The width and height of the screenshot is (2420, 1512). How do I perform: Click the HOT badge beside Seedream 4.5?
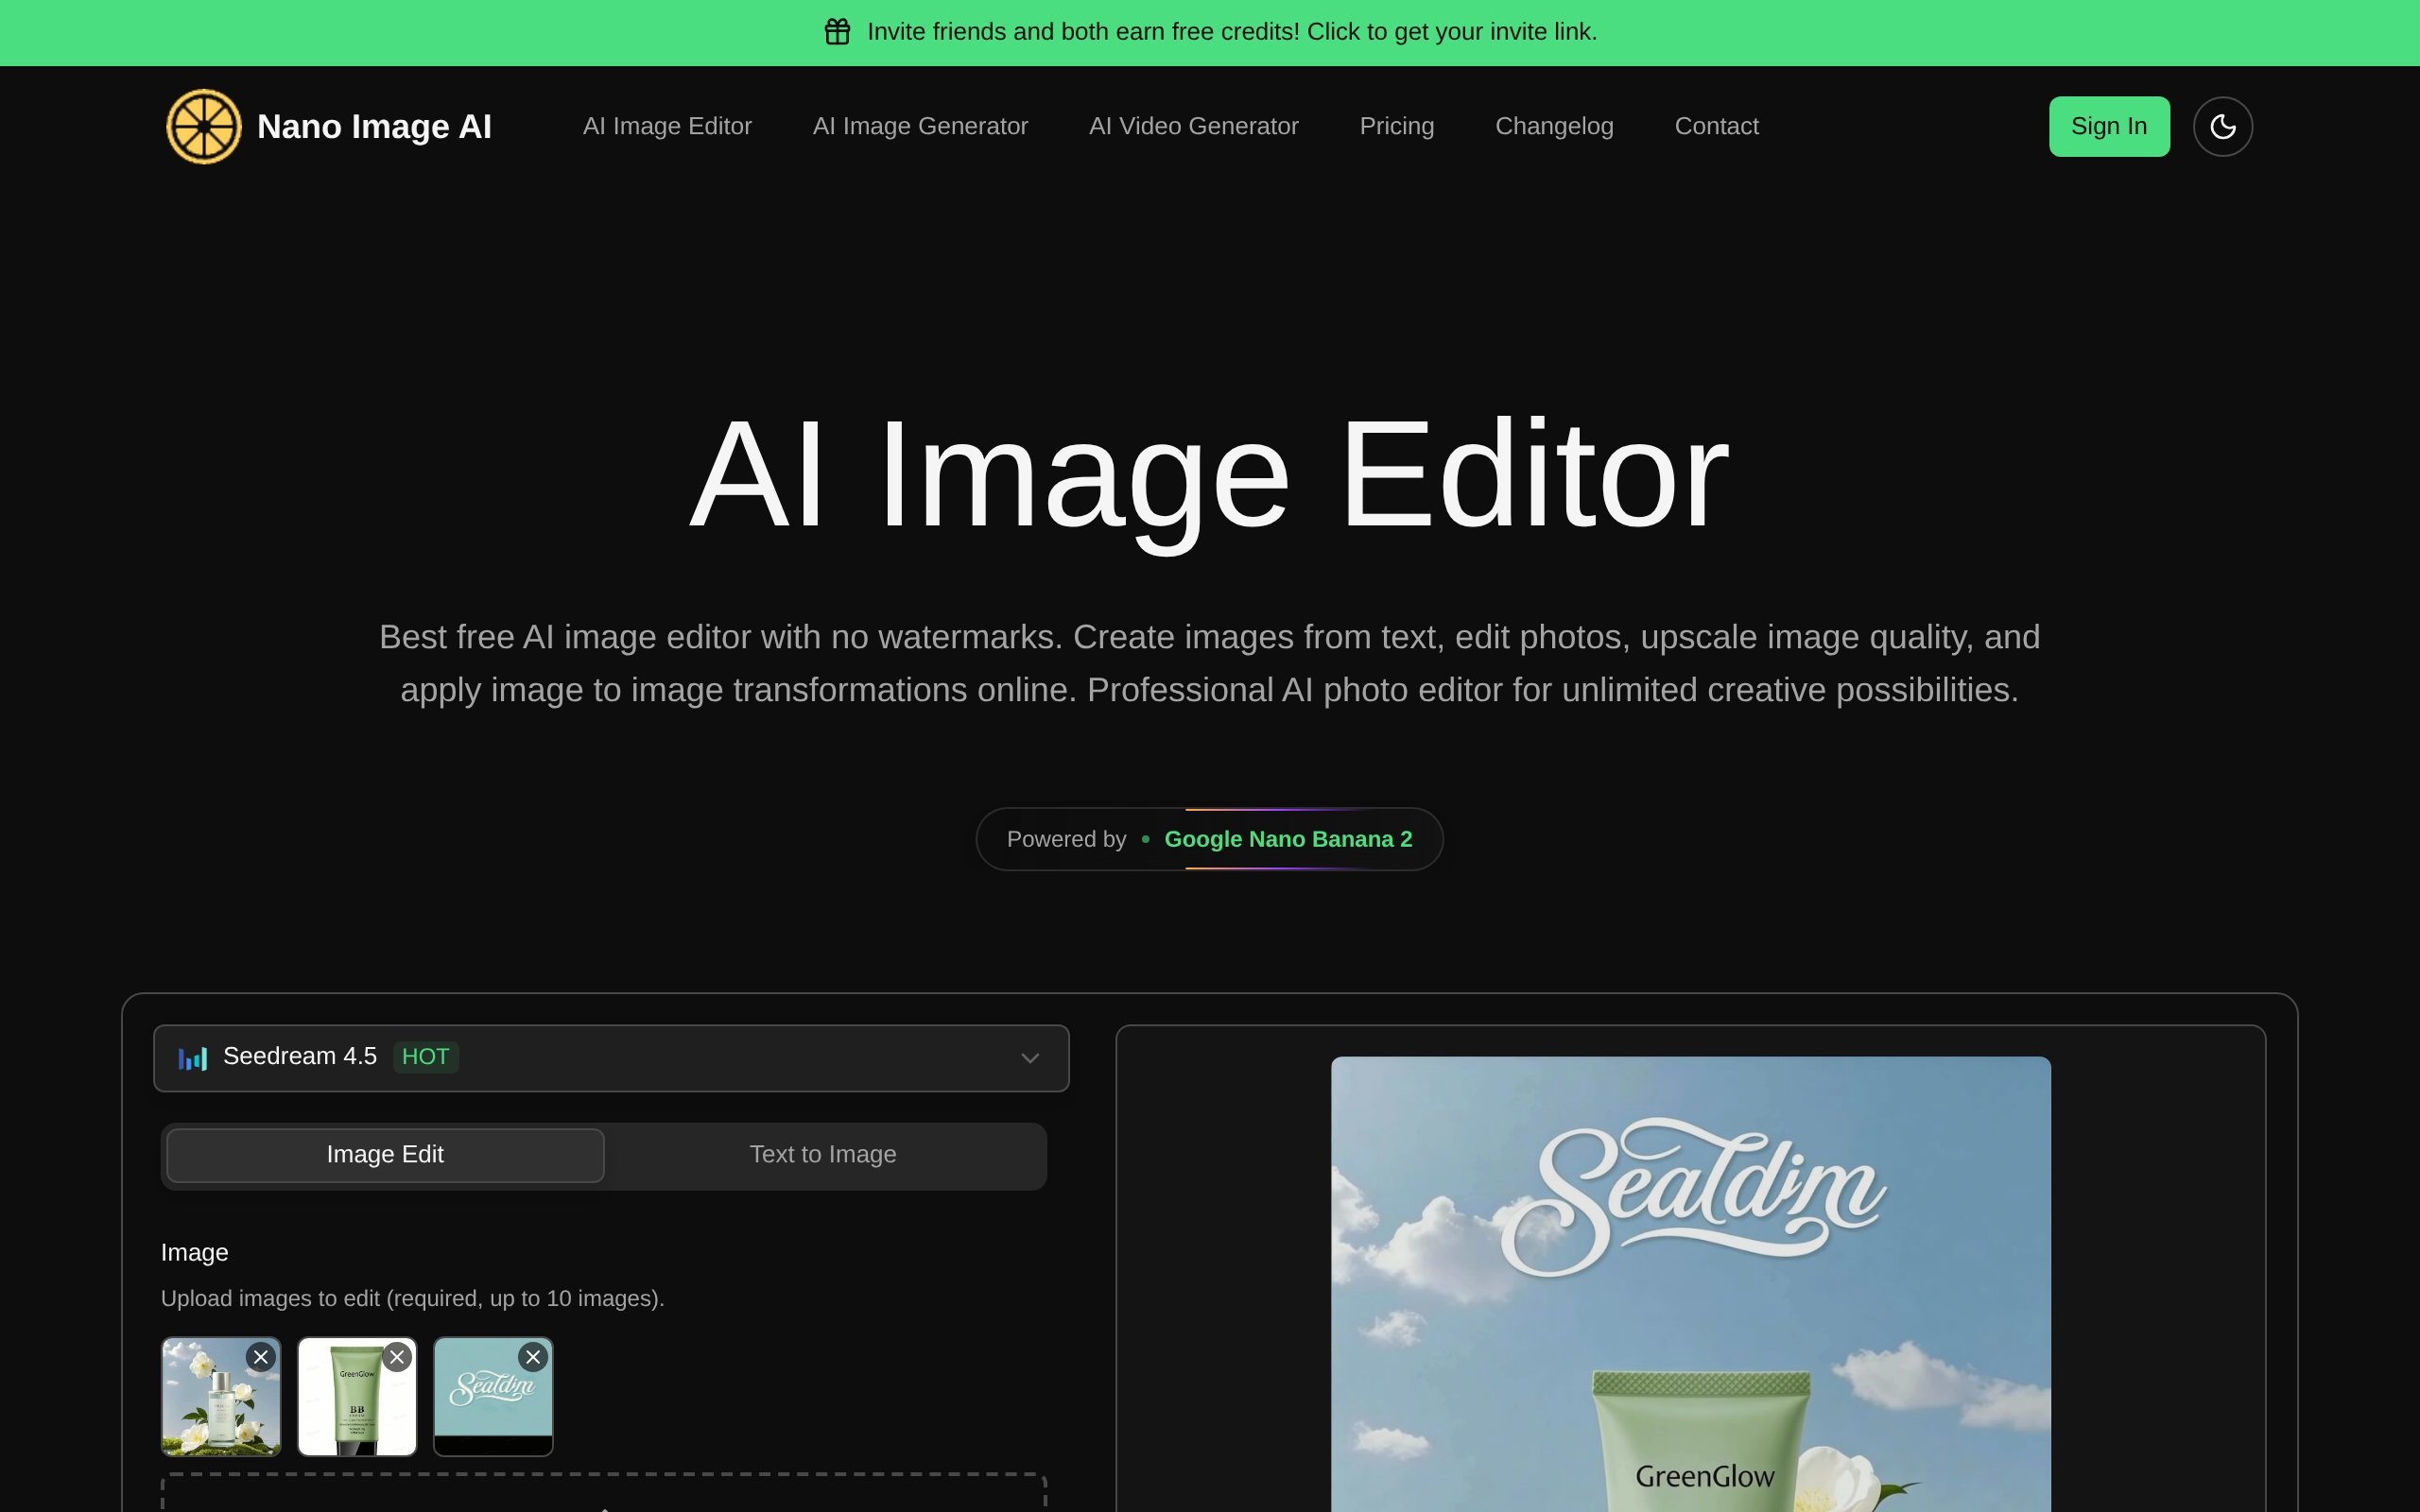click(425, 1057)
